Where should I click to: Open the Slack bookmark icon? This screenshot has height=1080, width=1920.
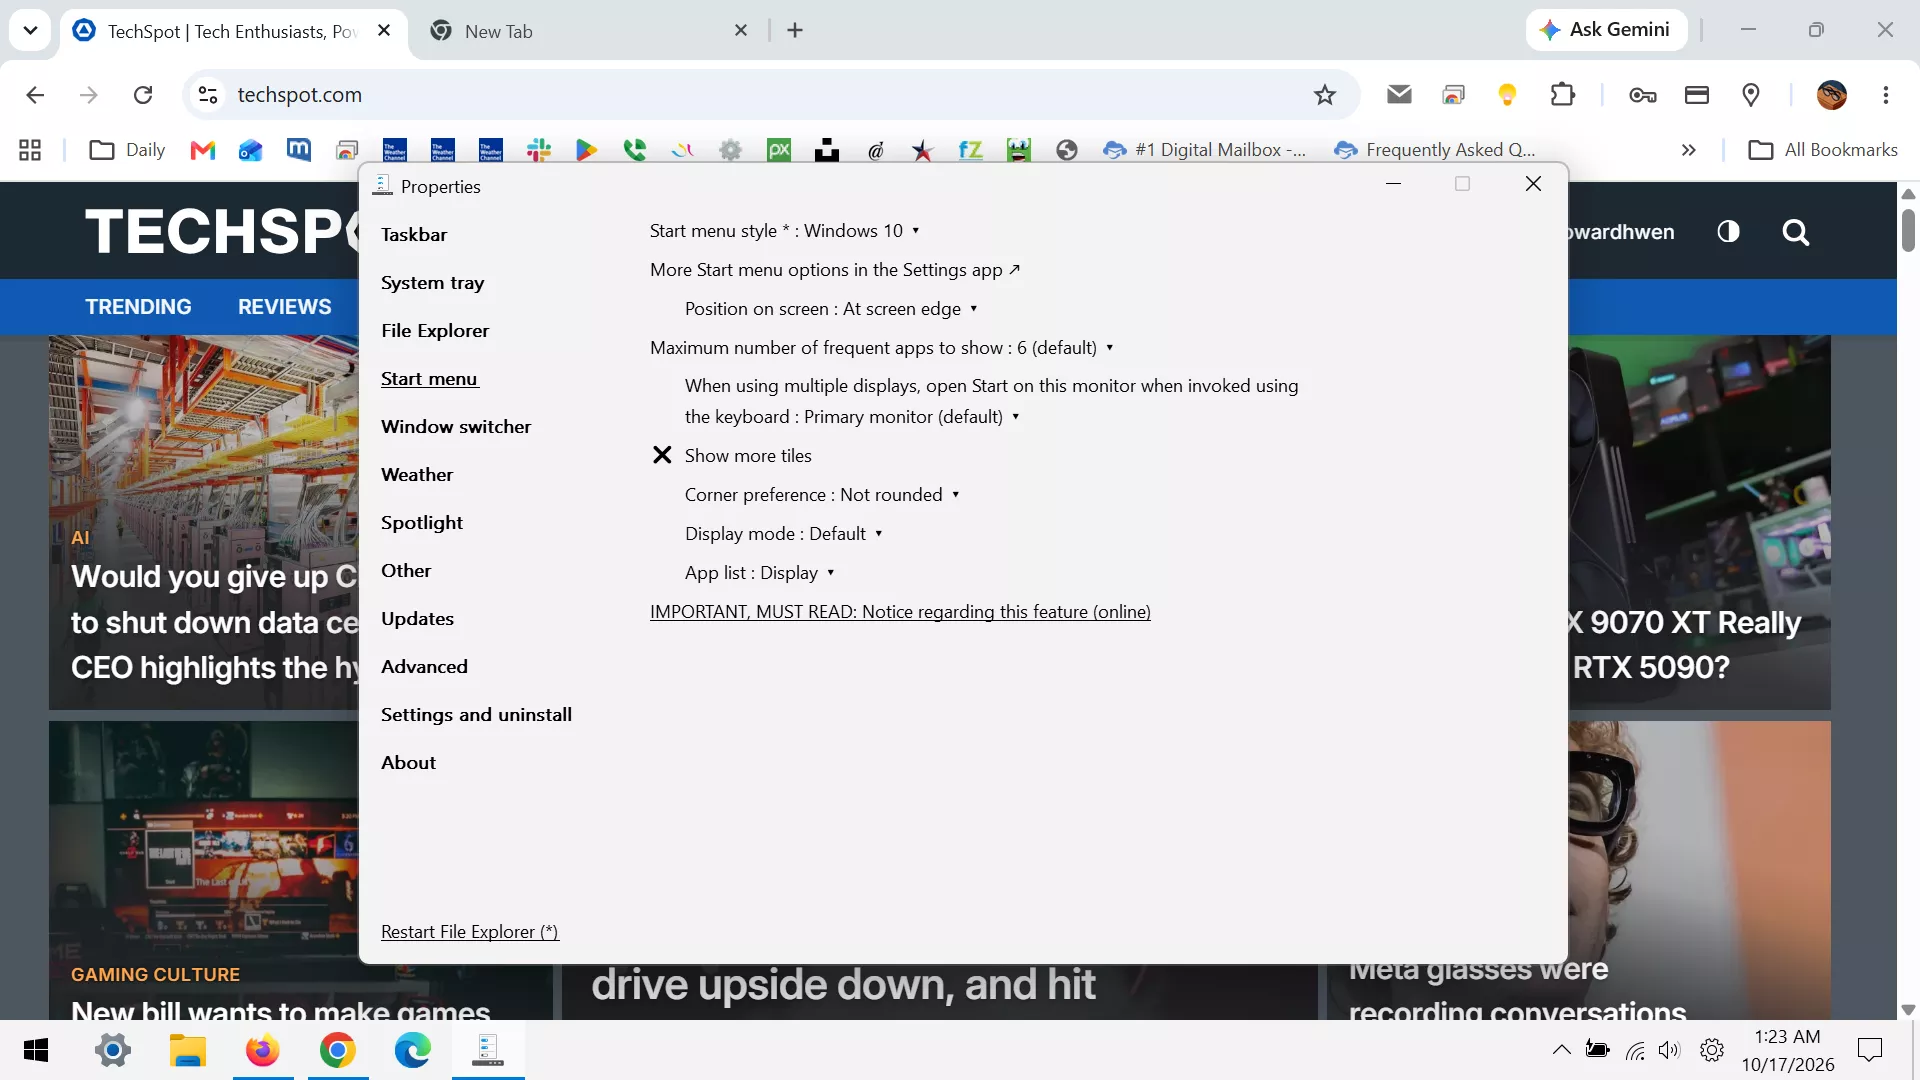pos(539,150)
